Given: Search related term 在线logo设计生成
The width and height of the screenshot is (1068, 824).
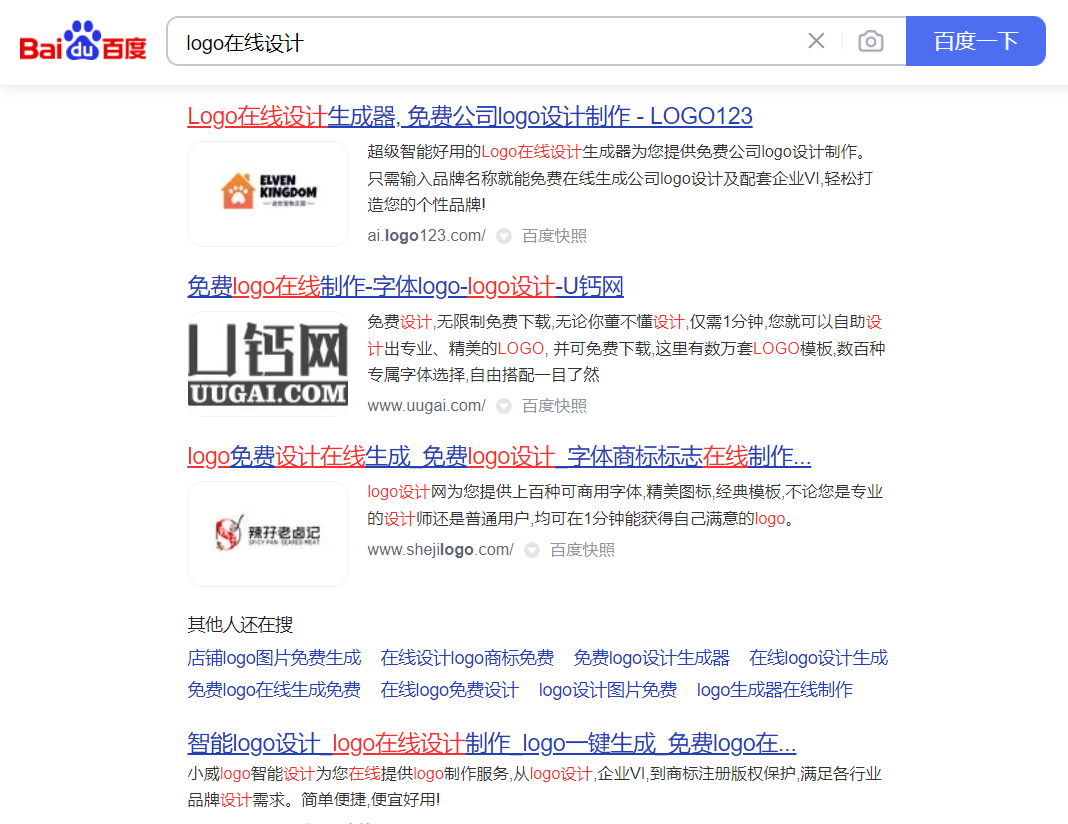Looking at the screenshot, I should click(x=819, y=658).
